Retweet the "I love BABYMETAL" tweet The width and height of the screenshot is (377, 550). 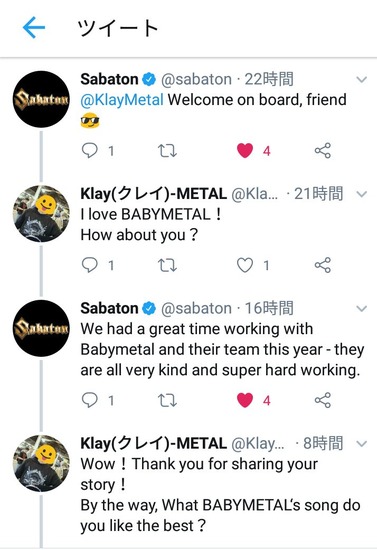[167, 265]
